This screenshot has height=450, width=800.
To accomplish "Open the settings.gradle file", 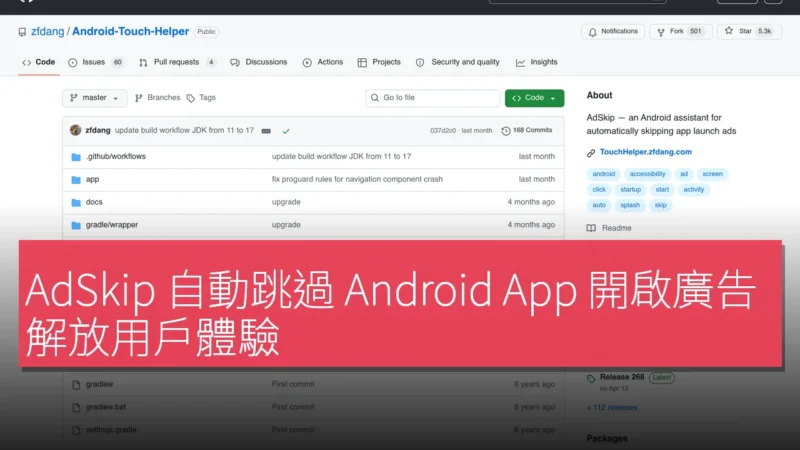I will [111, 430].
